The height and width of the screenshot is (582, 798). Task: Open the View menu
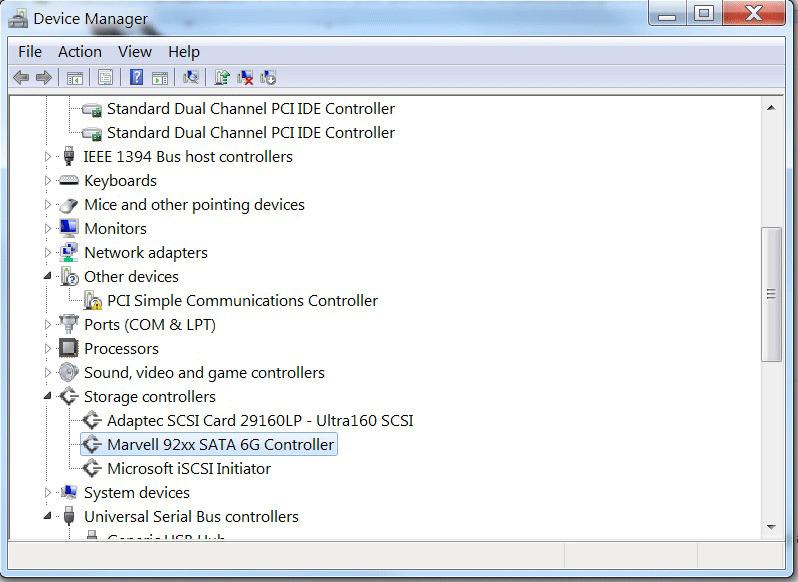point(135,52)
